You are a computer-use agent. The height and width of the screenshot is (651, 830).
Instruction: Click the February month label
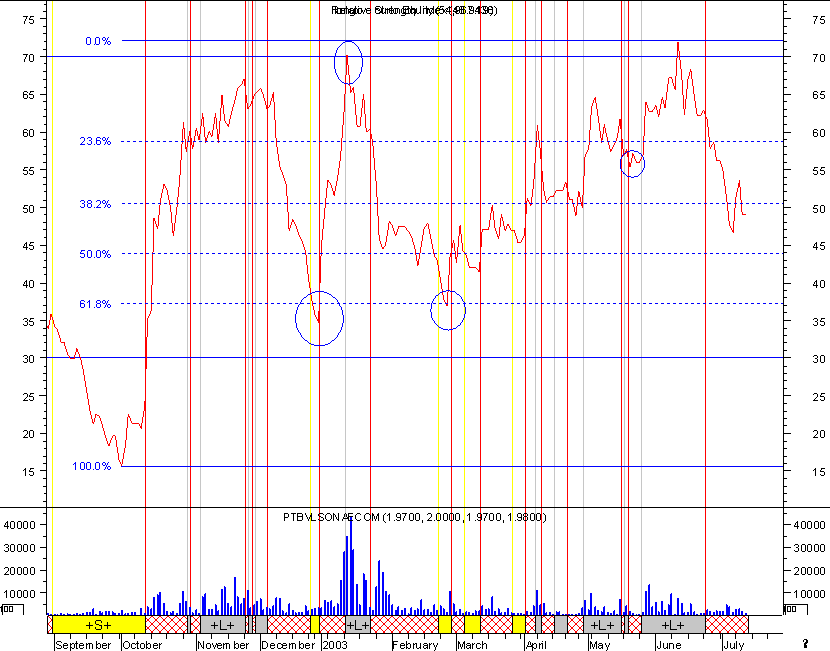pos(415,645)
